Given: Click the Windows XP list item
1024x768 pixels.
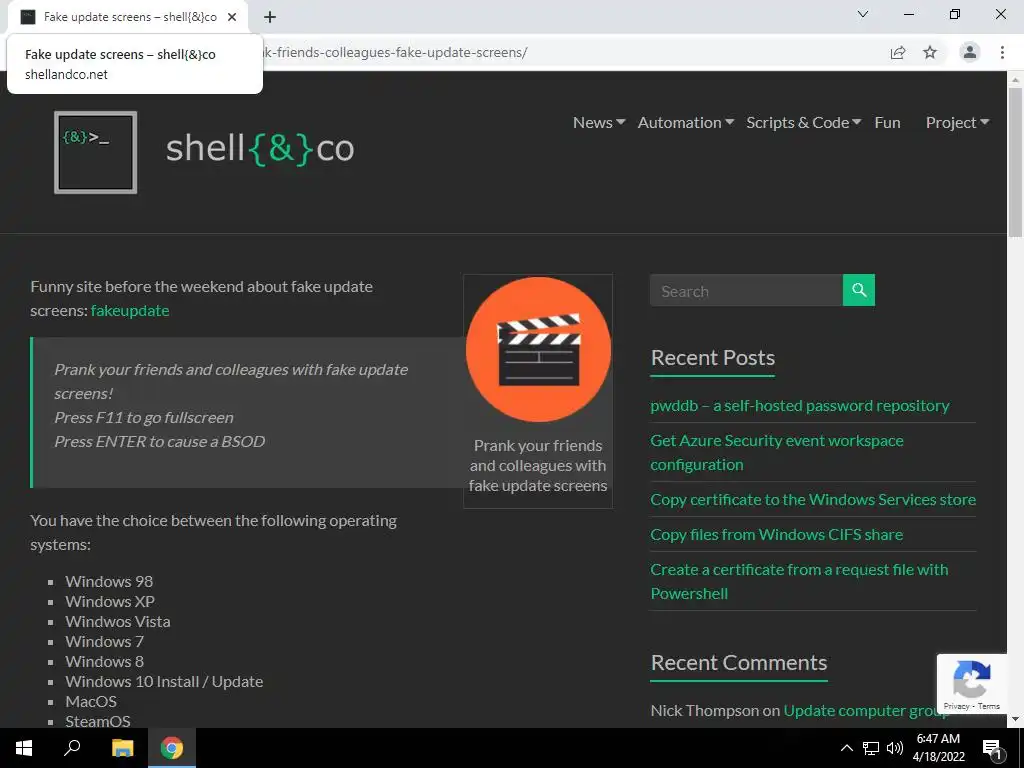Looking at the screenshot, I should (x=110, y=601).
